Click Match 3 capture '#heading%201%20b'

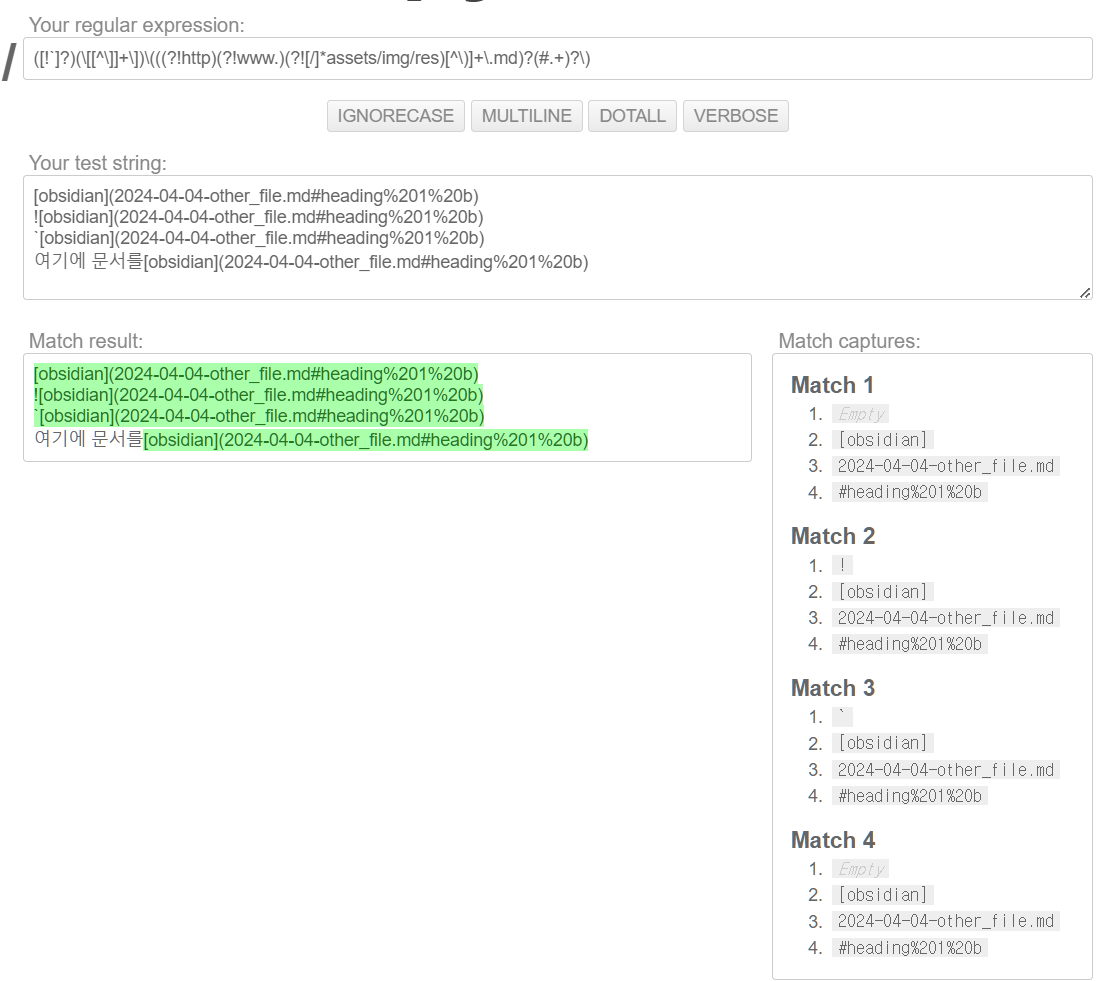coord(910,796)
